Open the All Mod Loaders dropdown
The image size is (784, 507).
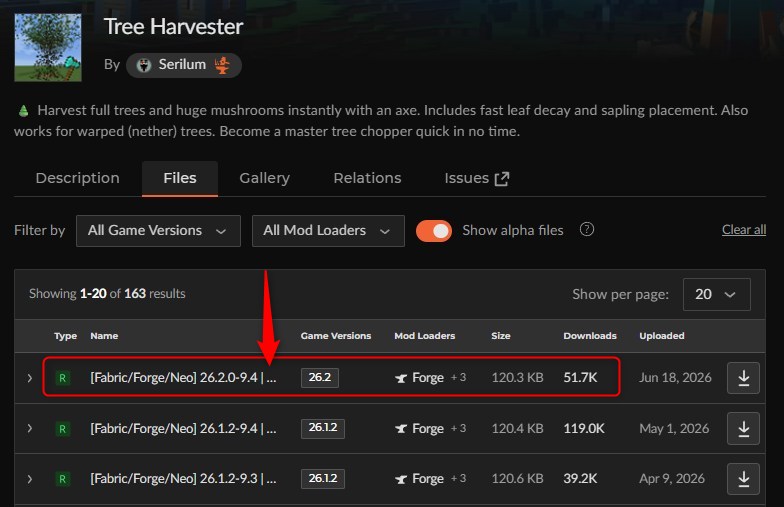(x=328, y=230)
